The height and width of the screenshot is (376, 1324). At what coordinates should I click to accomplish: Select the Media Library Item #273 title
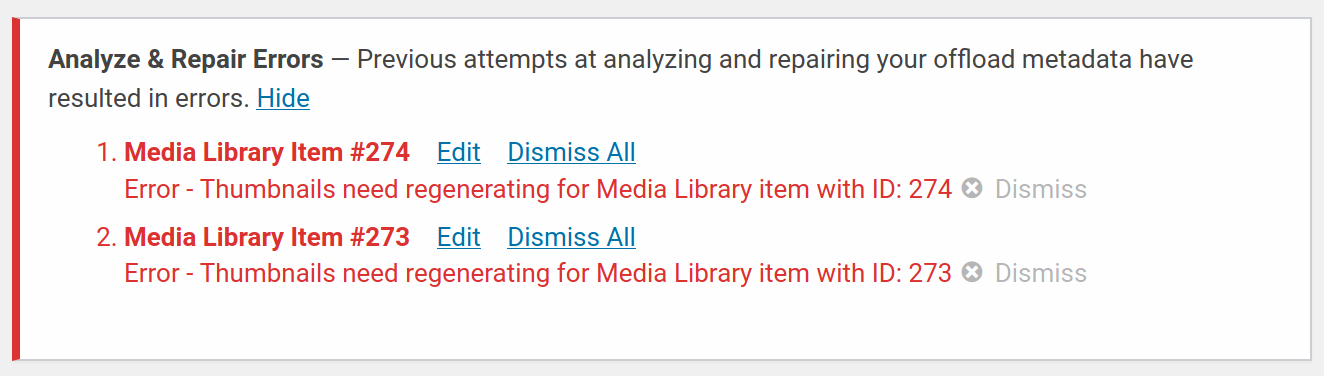(267, 237)
